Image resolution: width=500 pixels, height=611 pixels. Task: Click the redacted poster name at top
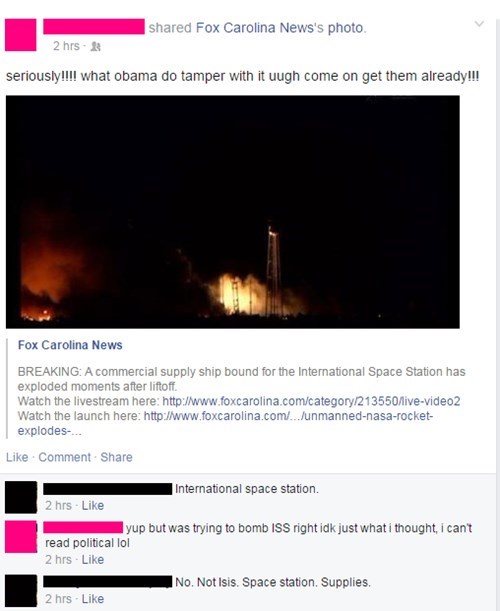(x=94, y=26)
